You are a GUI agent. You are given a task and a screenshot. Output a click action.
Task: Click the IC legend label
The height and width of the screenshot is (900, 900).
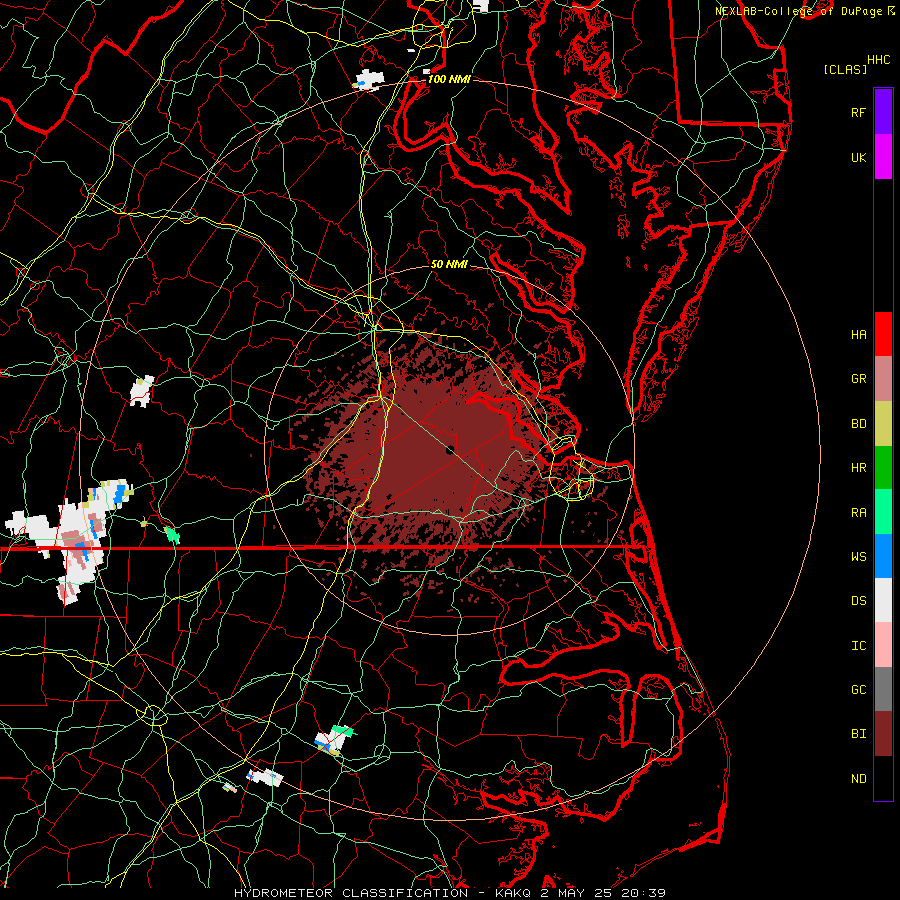(x=858, y=646)
